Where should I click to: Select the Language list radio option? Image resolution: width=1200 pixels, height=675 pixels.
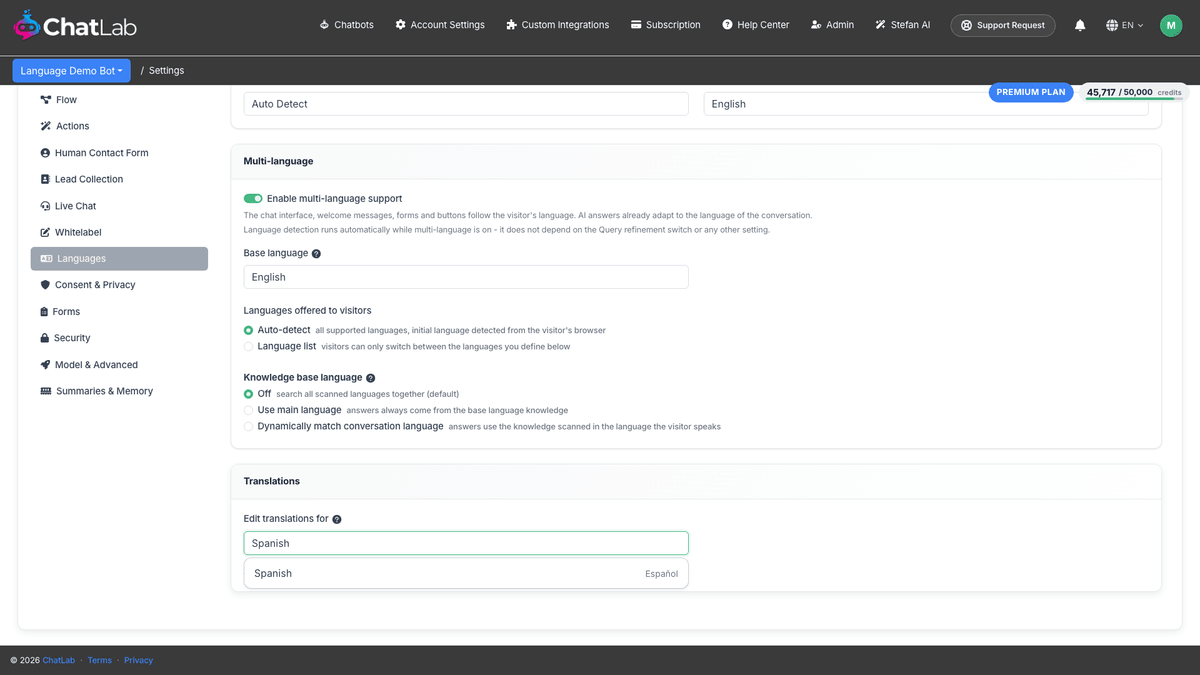click(x=249, y=347)
